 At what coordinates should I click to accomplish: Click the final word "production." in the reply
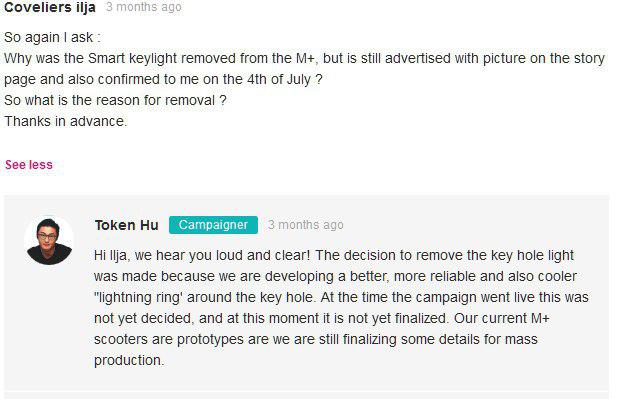pyautogui.click(x=128, y=360)
